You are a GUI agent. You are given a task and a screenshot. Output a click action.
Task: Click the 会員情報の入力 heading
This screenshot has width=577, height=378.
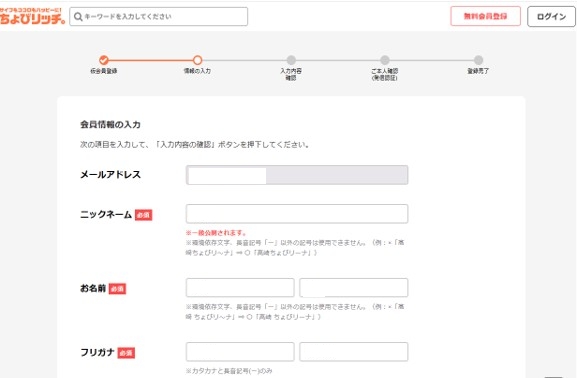110,124
